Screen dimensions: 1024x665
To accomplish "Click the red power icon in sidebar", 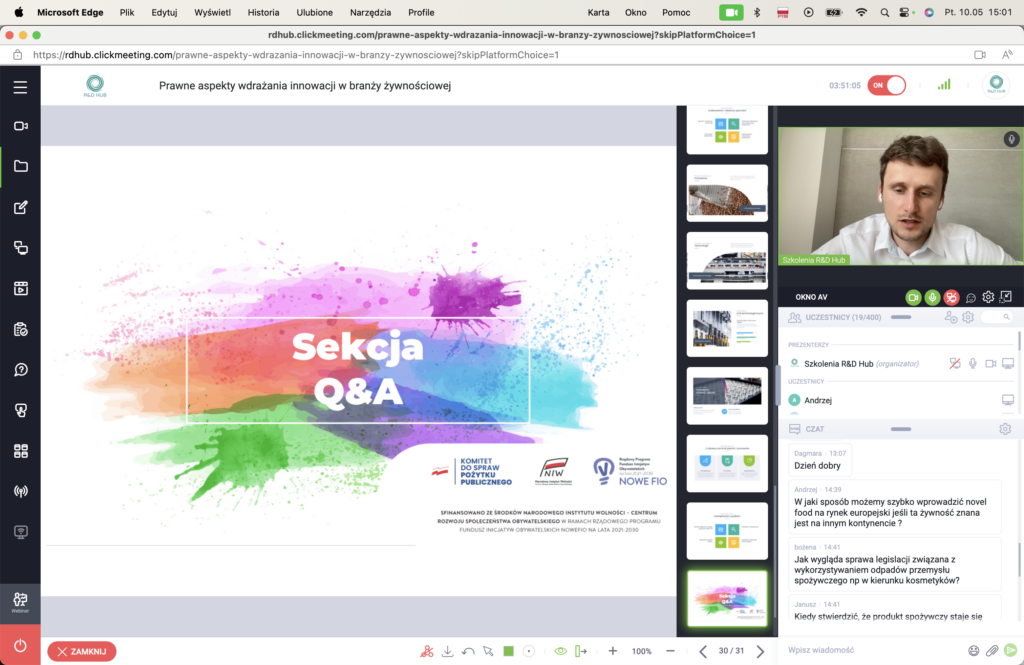I will click(x=20, y=645).
